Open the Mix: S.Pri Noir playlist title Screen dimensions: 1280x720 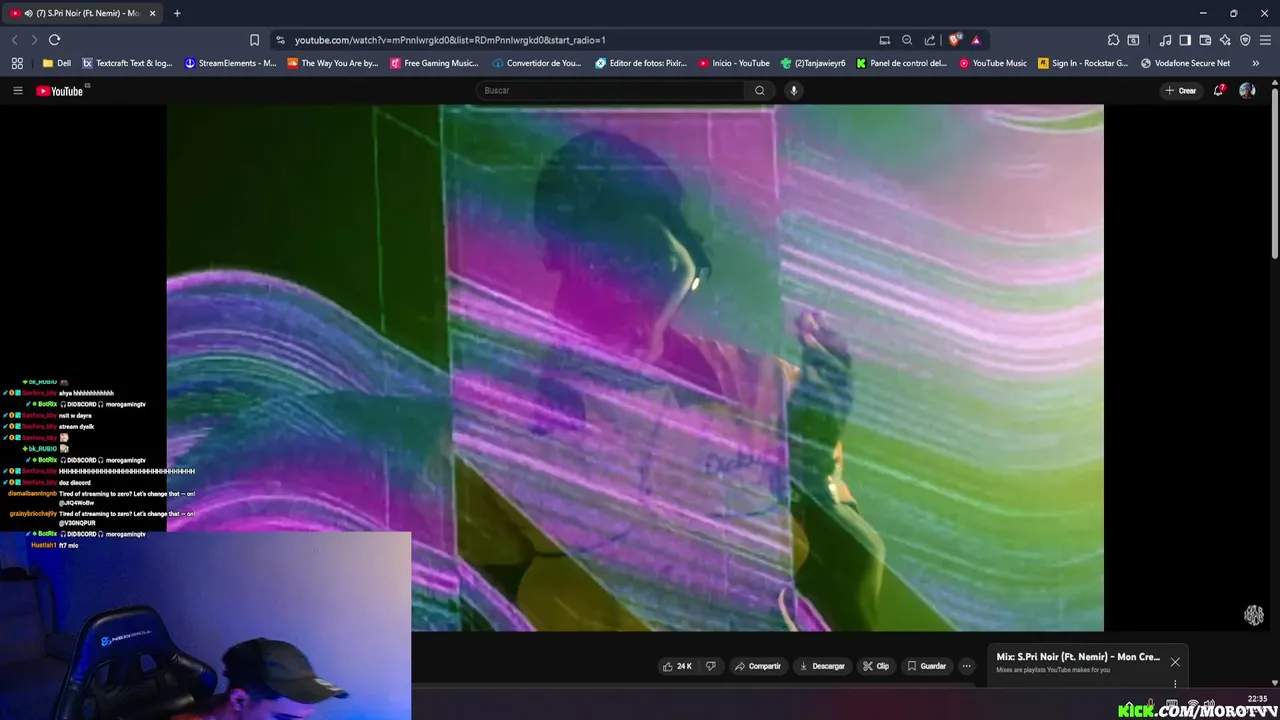[1078, 657]
